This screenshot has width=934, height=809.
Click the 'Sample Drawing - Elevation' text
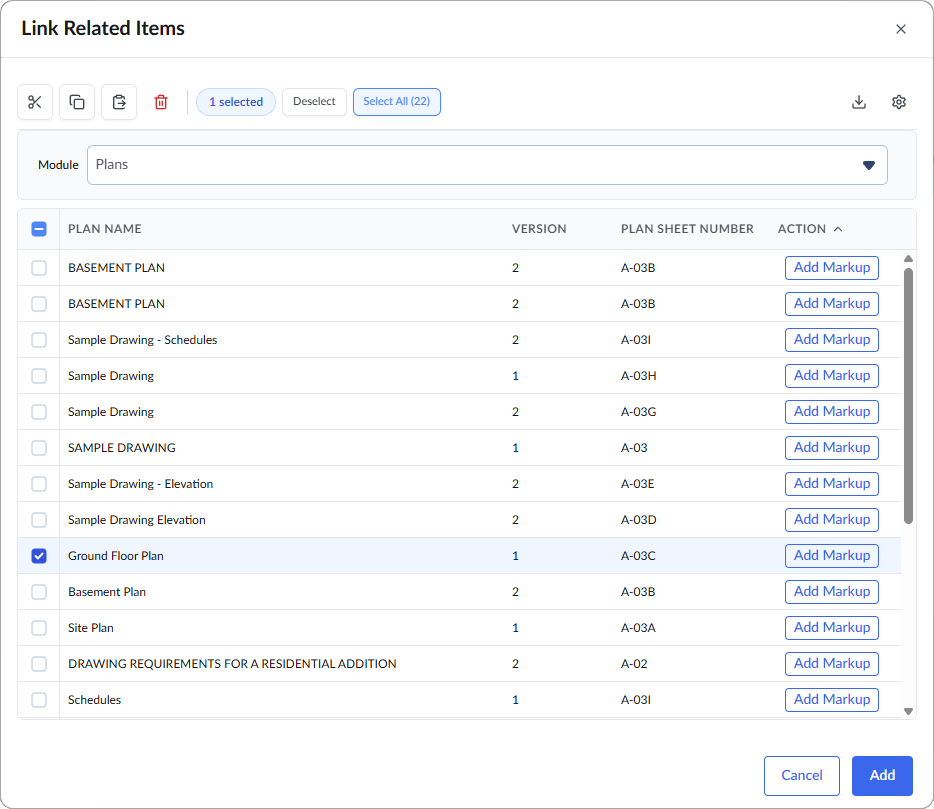(140, 484)
